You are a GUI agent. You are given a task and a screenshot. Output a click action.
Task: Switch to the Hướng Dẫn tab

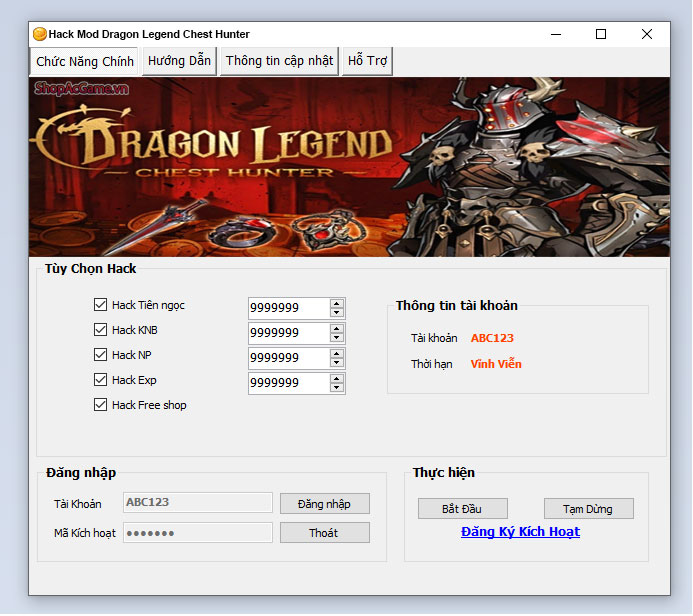pos(179,61)
